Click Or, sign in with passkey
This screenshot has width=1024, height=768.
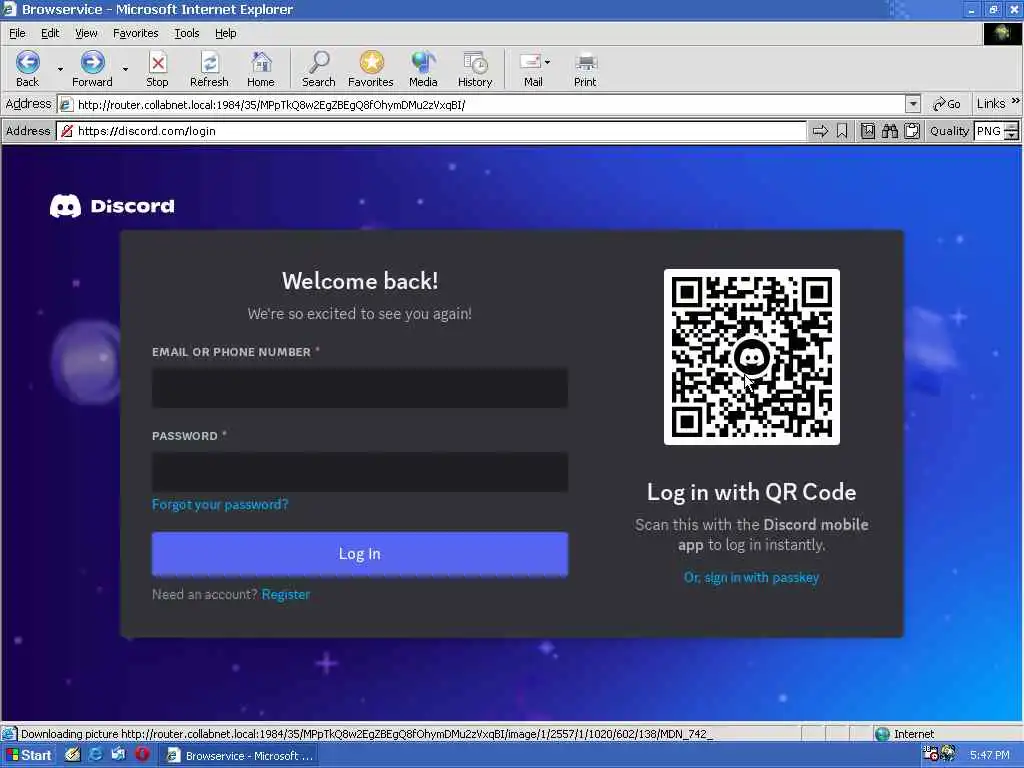click(x=751, y=577)
